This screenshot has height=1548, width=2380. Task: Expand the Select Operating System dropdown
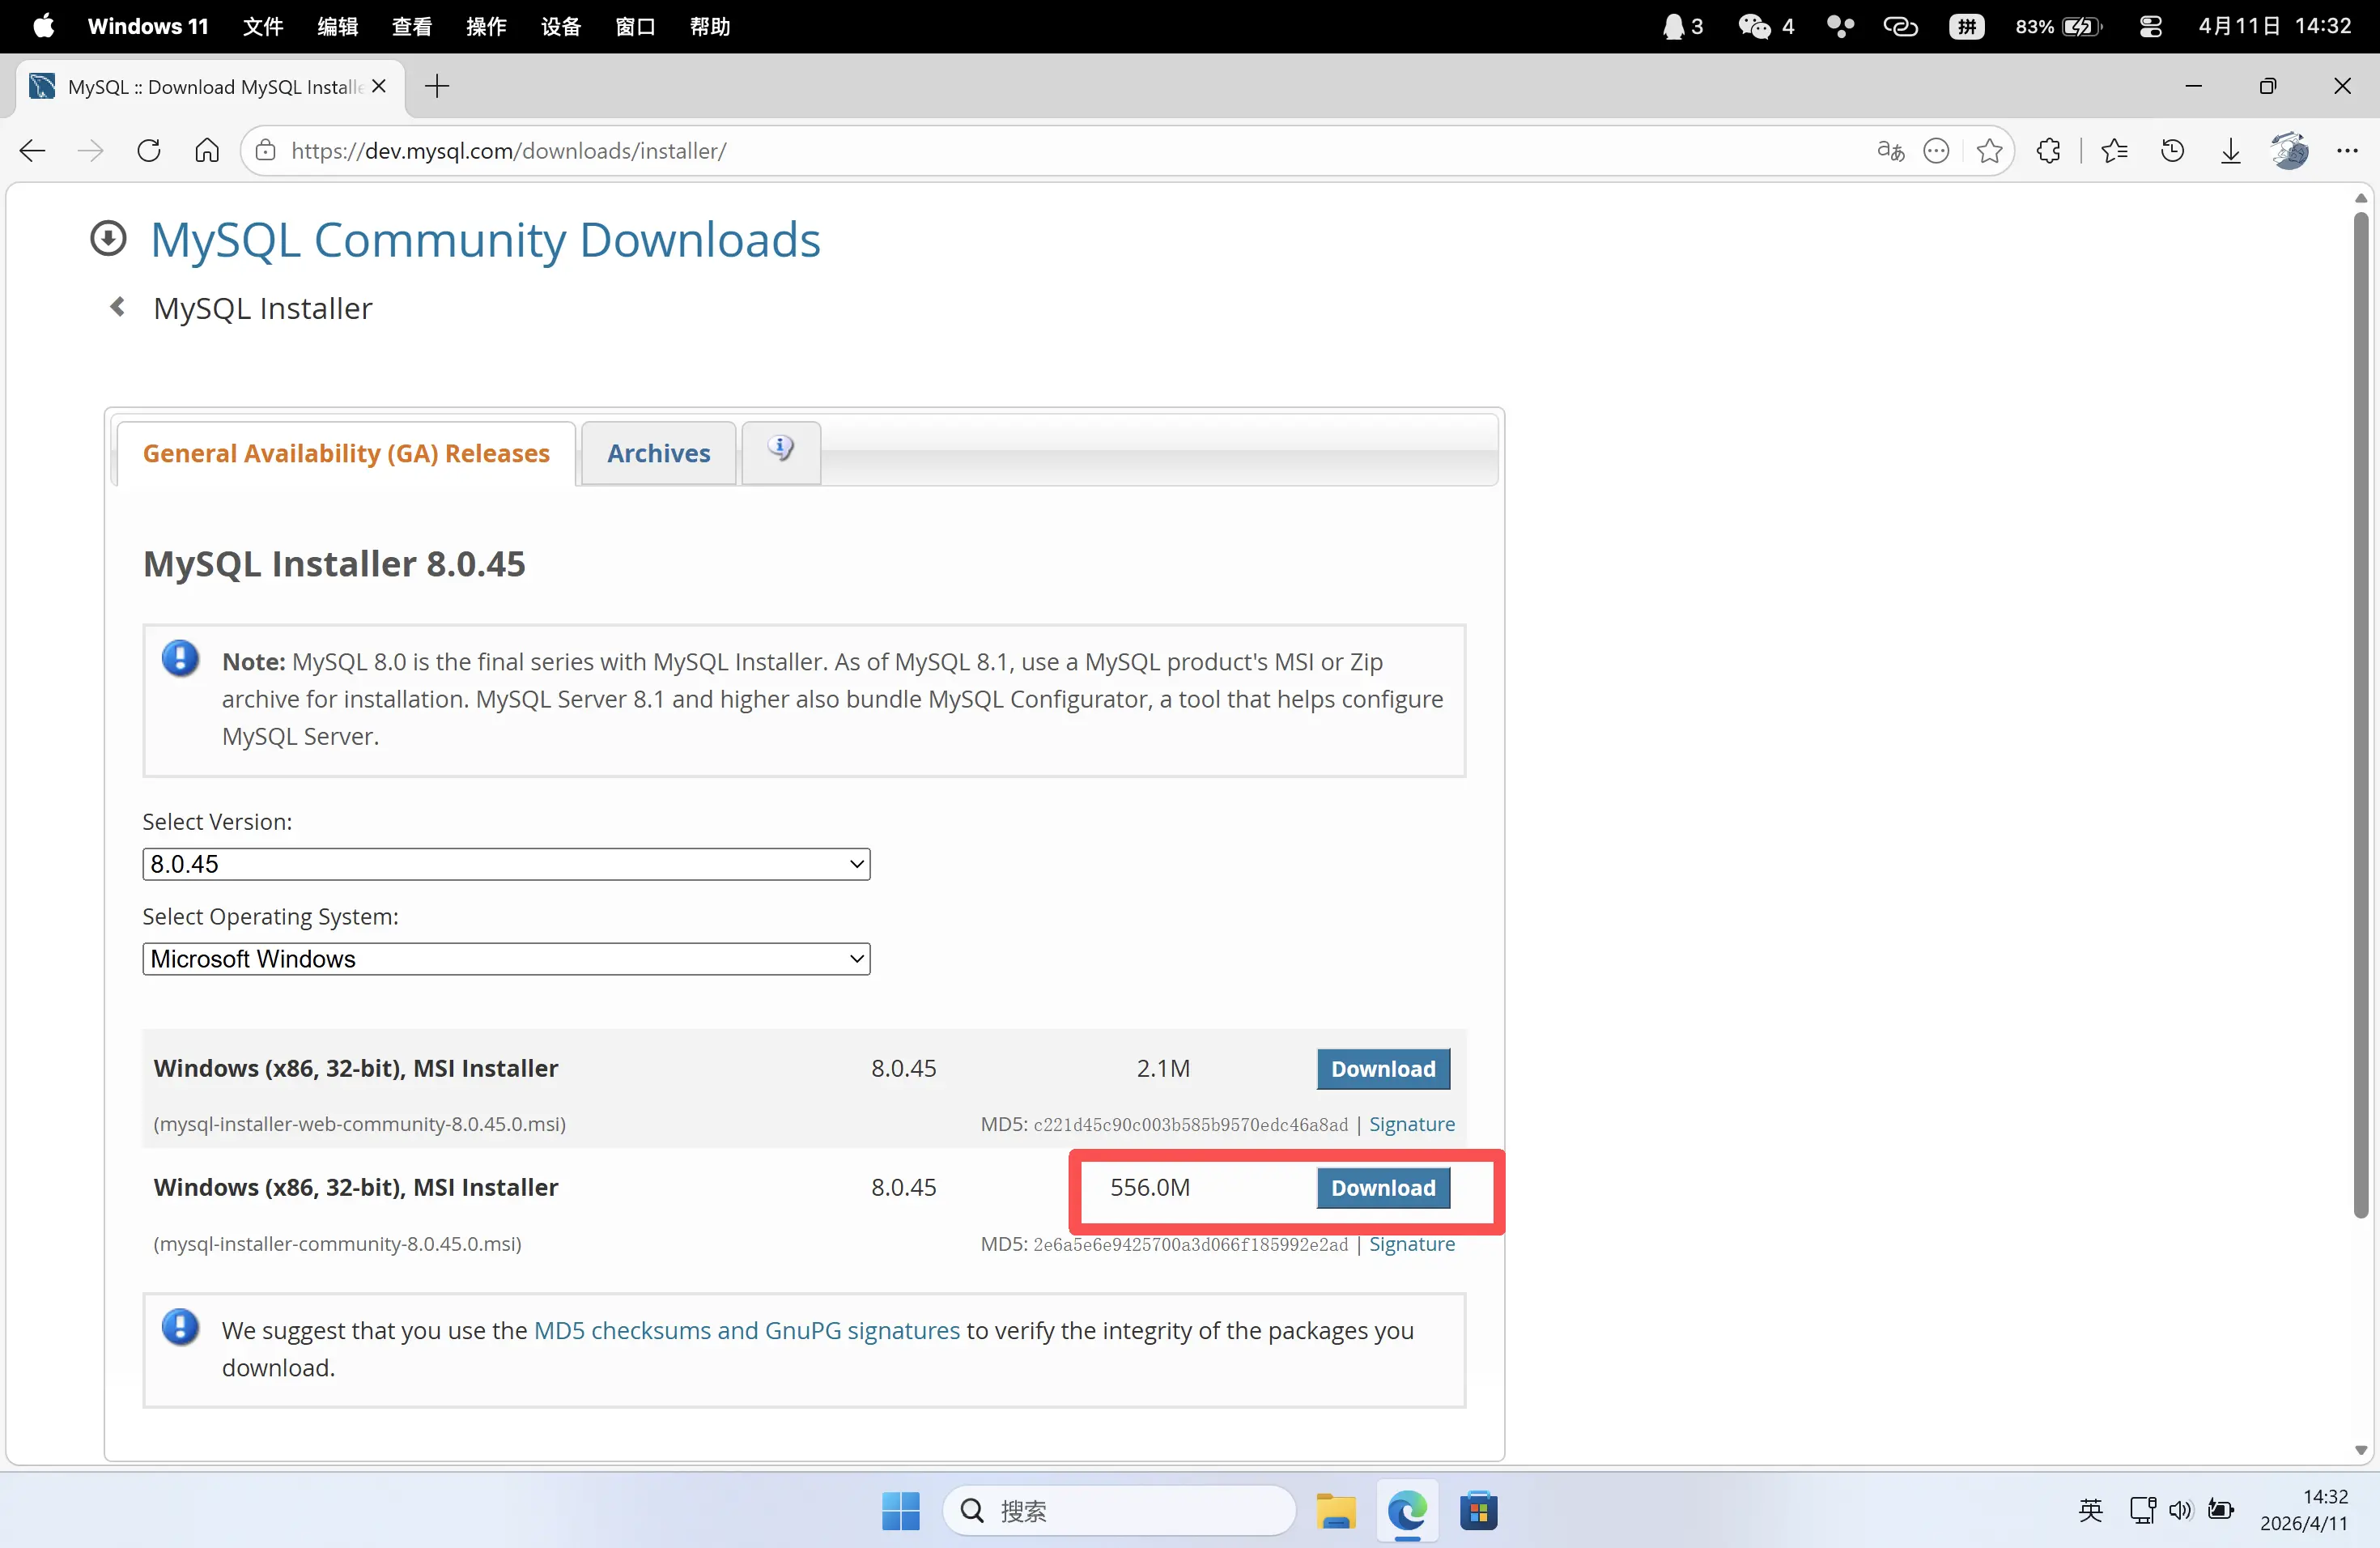(506, 959)
